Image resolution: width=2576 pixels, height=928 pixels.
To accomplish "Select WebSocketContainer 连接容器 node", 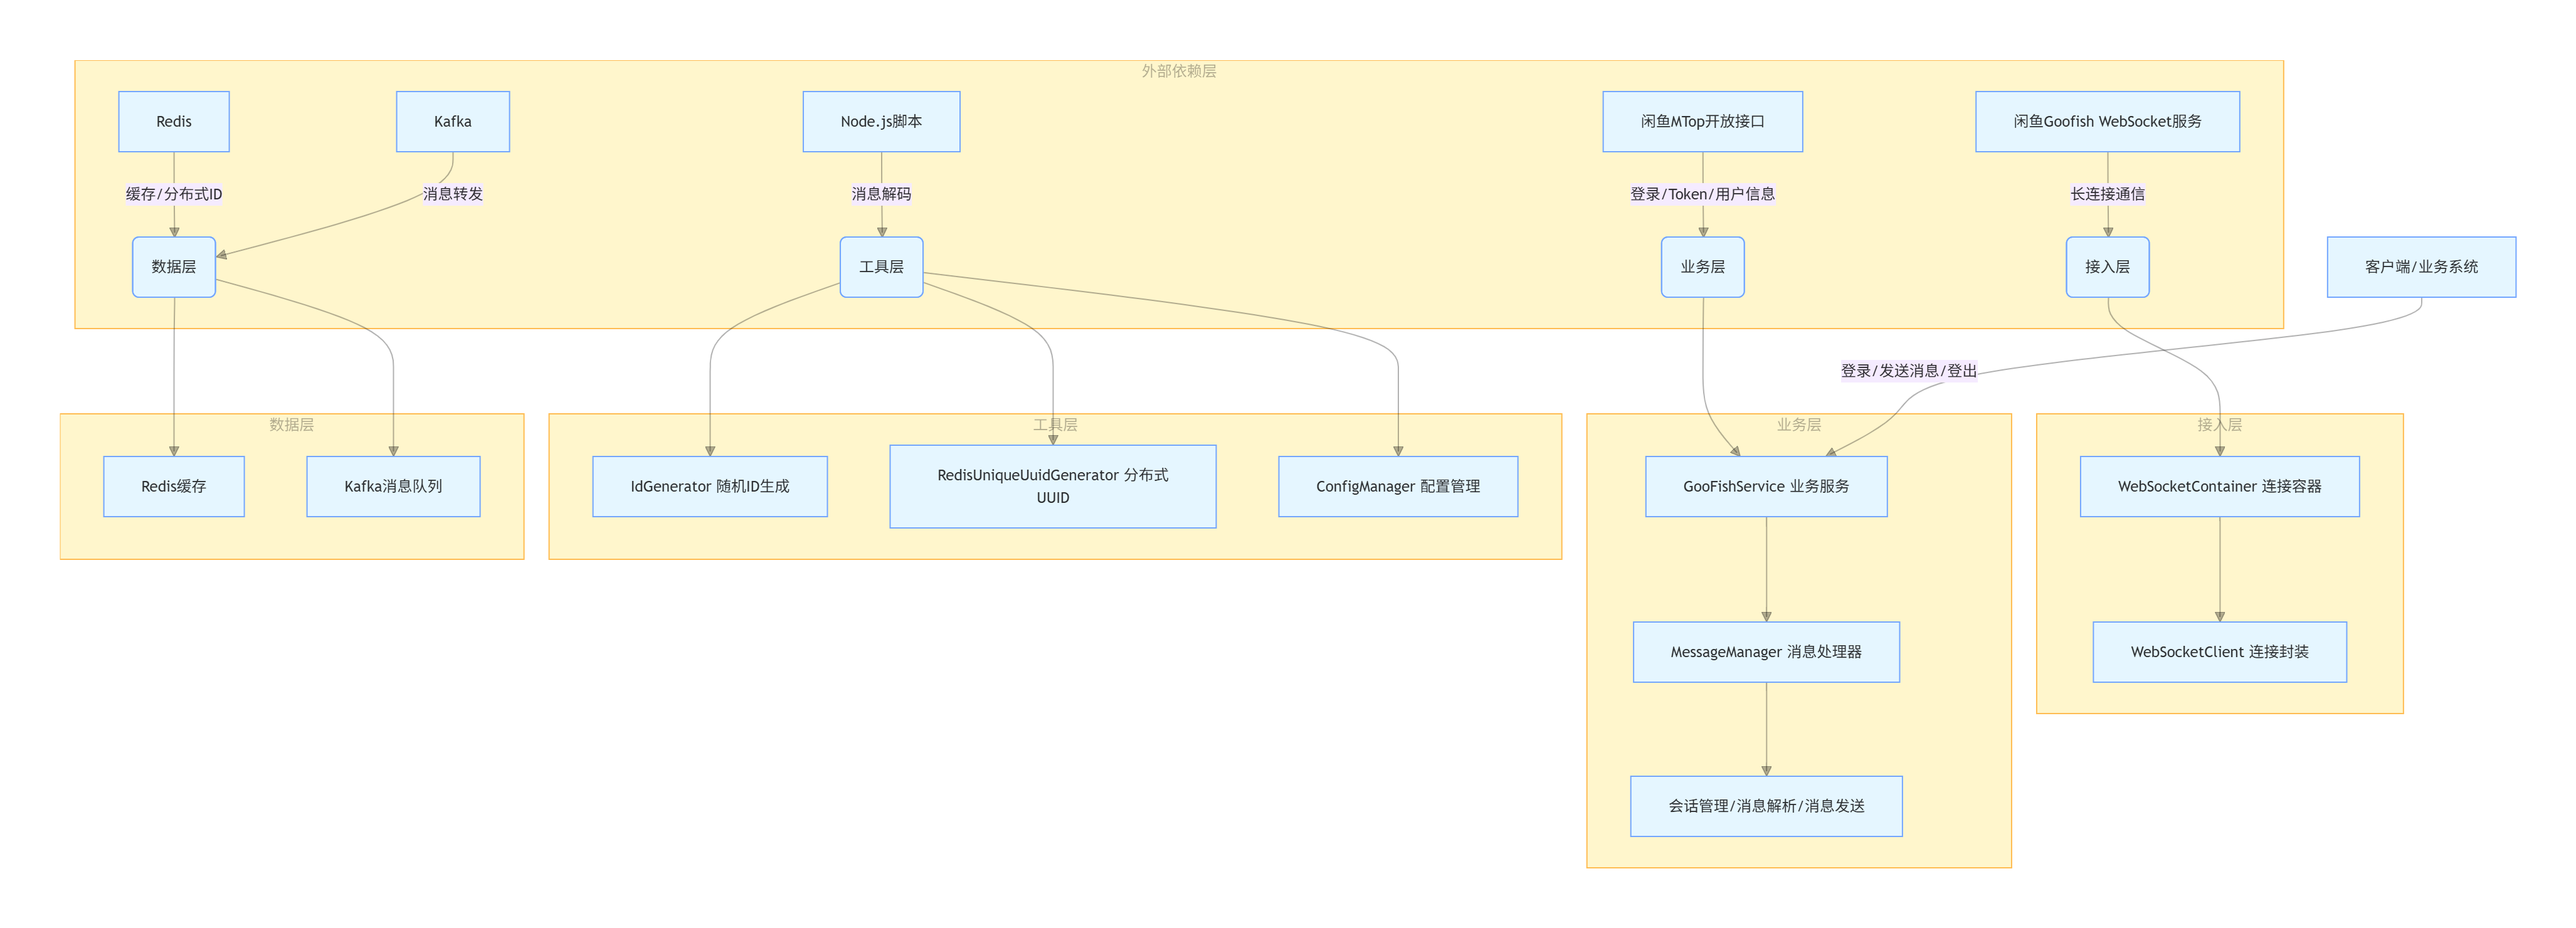I will pyautogui.click(x=2219, y=487).
